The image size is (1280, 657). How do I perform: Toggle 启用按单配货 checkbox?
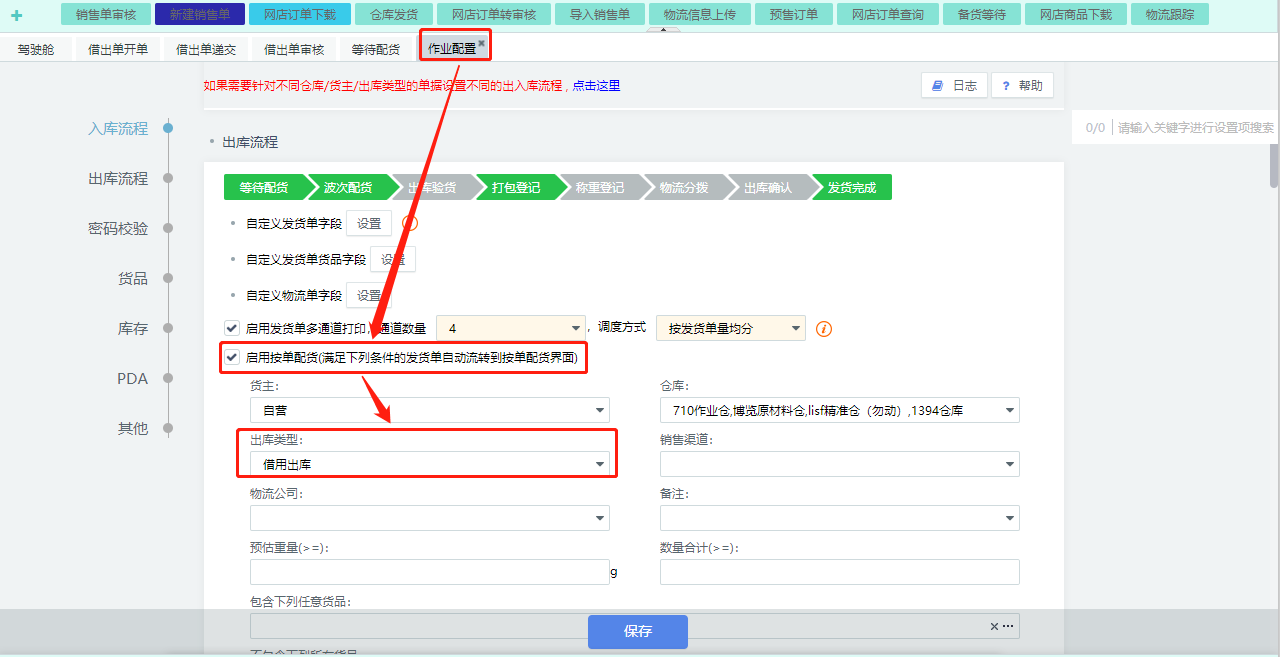(232, 357)
